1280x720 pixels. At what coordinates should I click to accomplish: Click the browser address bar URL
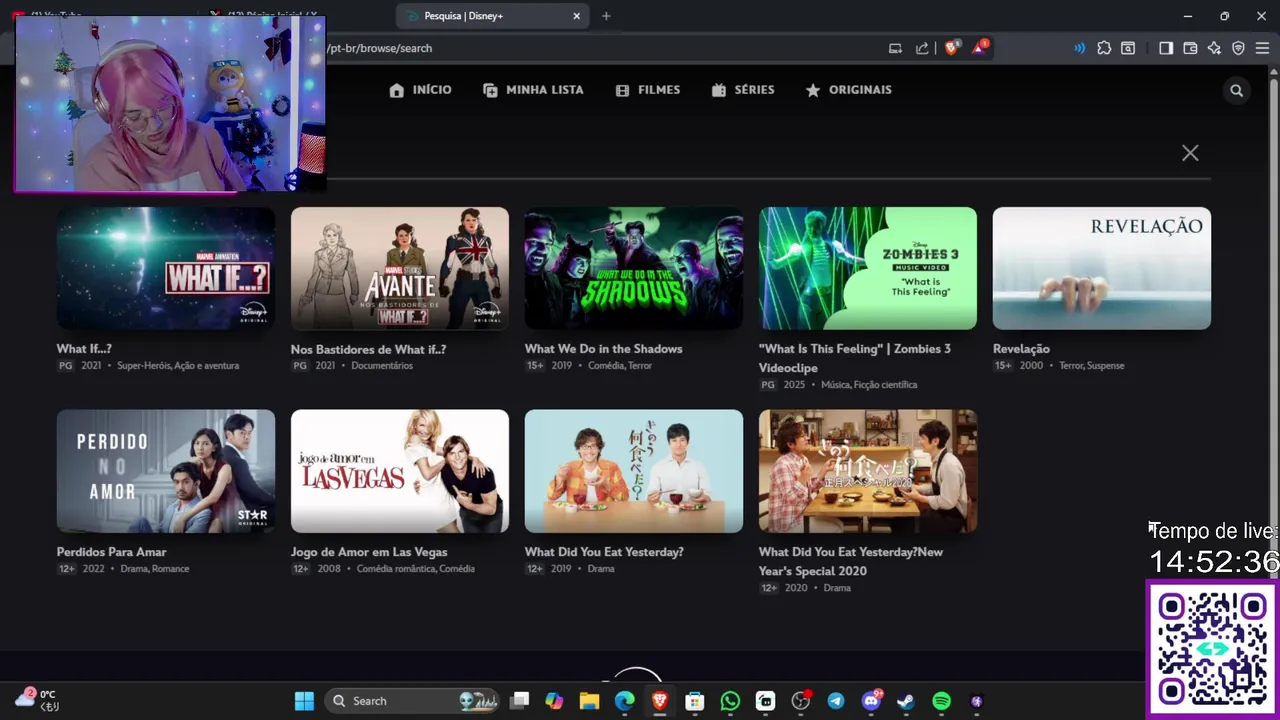pyautogui.click(x=380, y=48)
